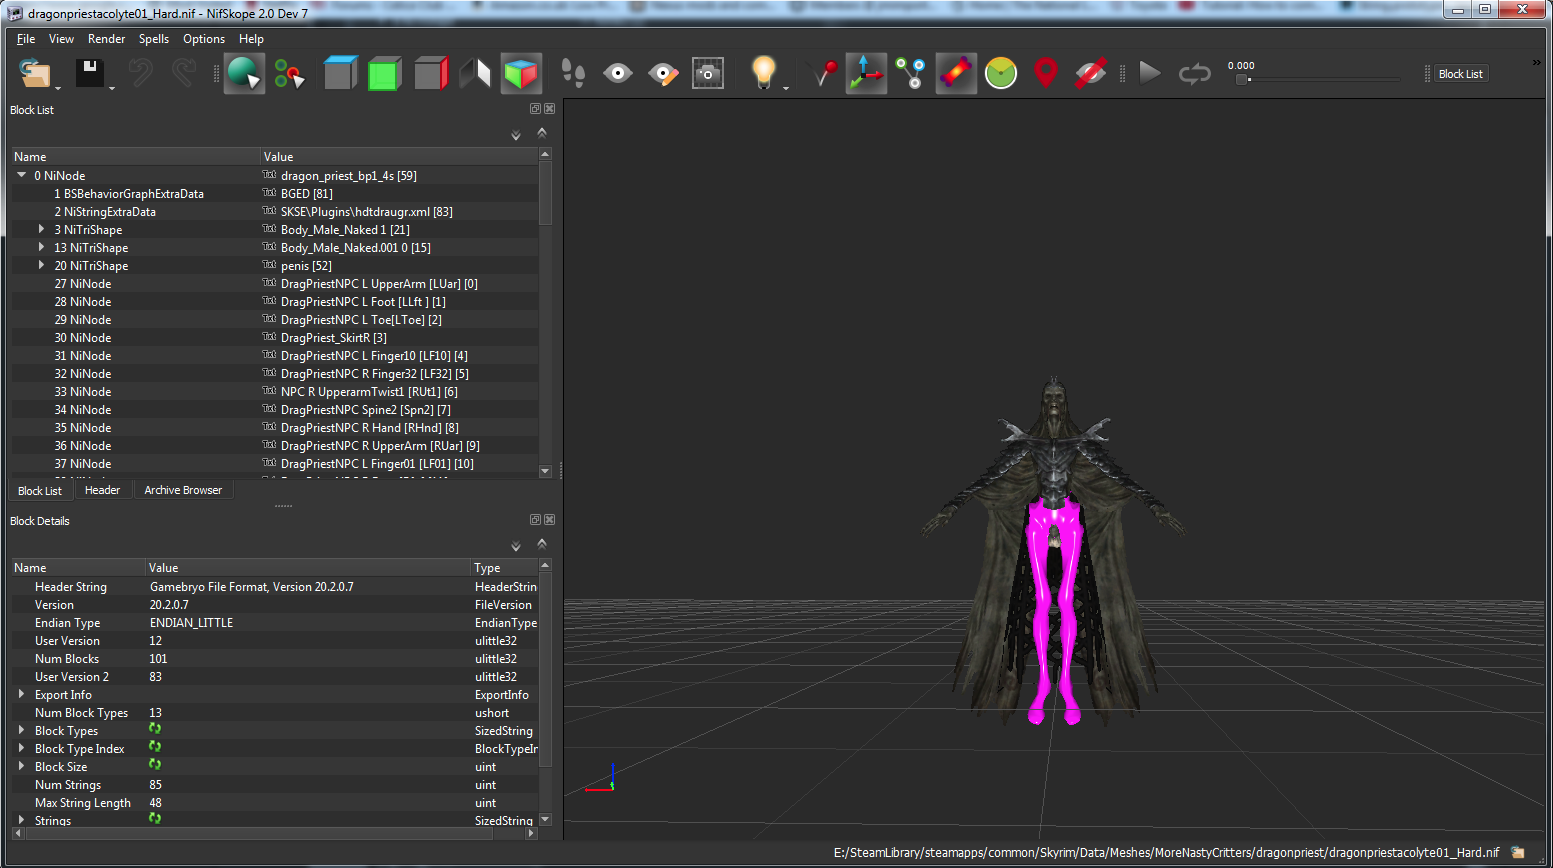Click the folder icon in the status bar

coord(1518,853)
